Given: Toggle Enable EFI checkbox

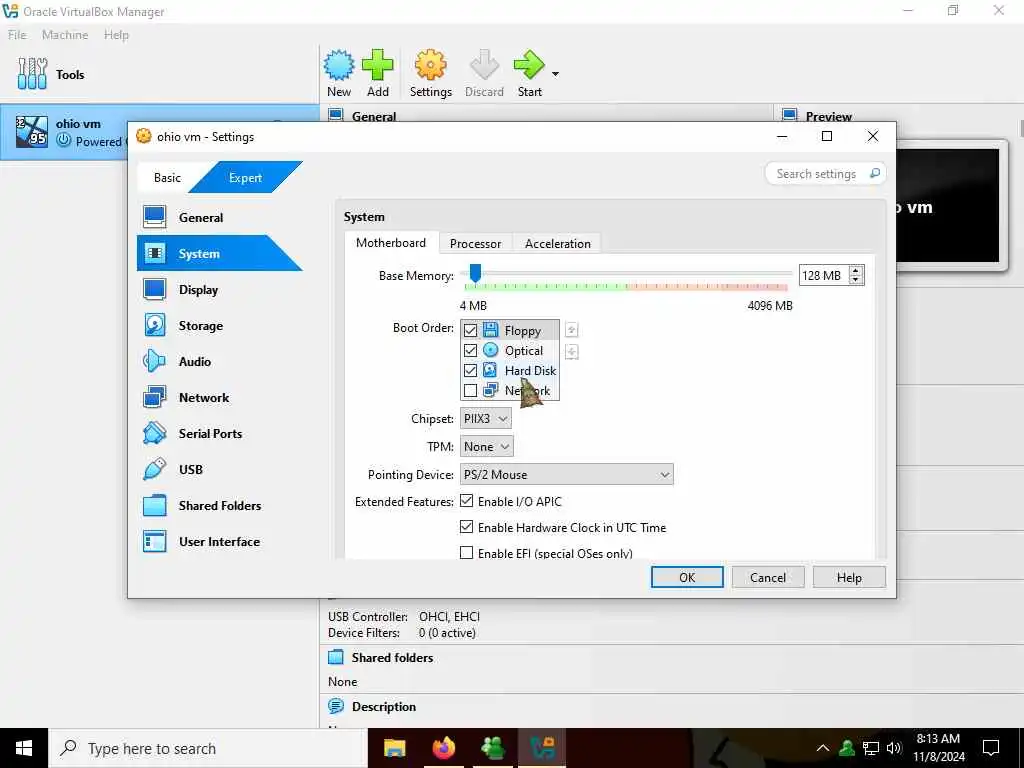Looking at the screenshot, I should coord(466,552).
